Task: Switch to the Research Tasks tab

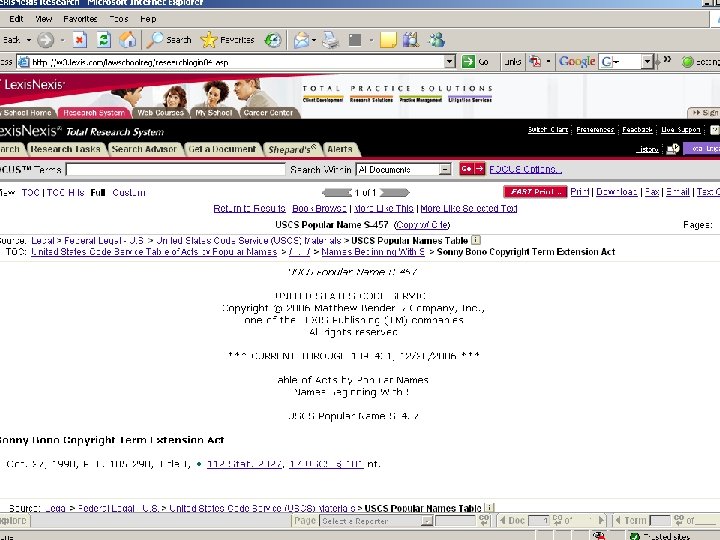Action: point(66,149)
